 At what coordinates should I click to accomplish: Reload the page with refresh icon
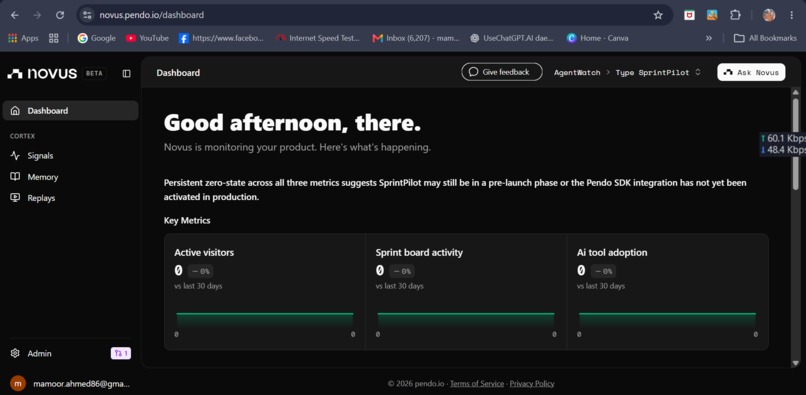(60, 15)
